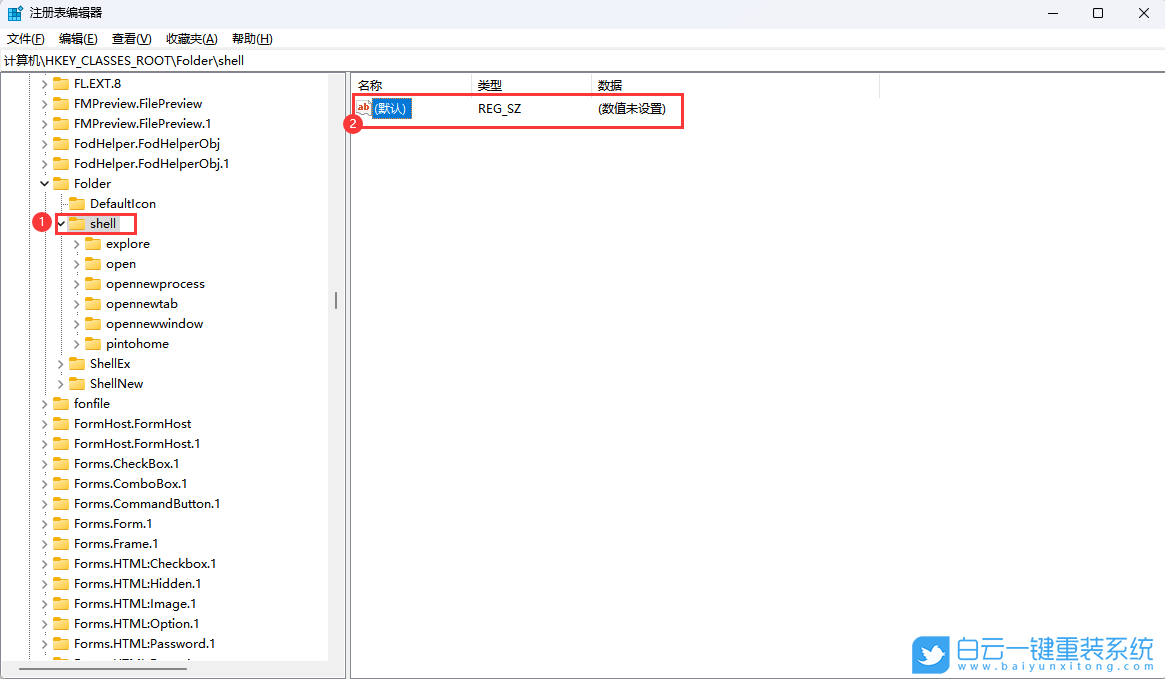Image resolution: width=1165 pixels, height=679 pixels.
Task: Open the 查看 menu
Action: tap(129, 38)
